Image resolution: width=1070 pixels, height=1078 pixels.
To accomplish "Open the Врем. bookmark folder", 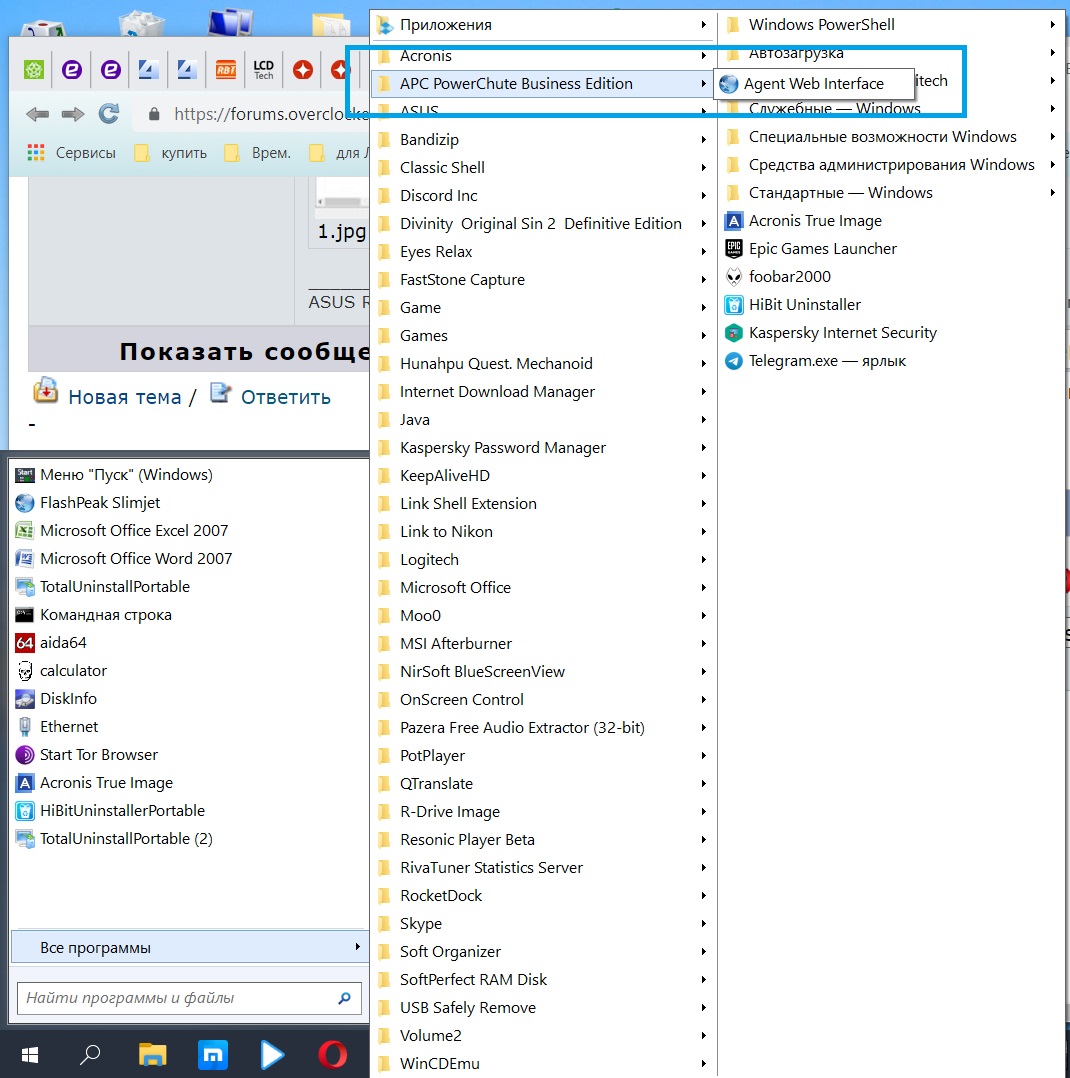I will tap(258, 153).
